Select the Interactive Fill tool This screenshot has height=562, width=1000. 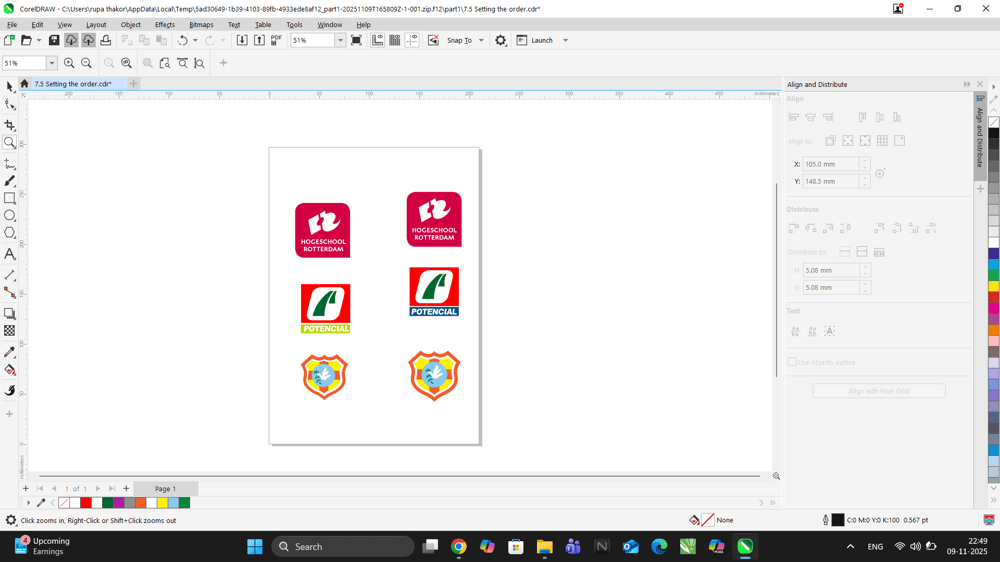[x=10, y=370]
